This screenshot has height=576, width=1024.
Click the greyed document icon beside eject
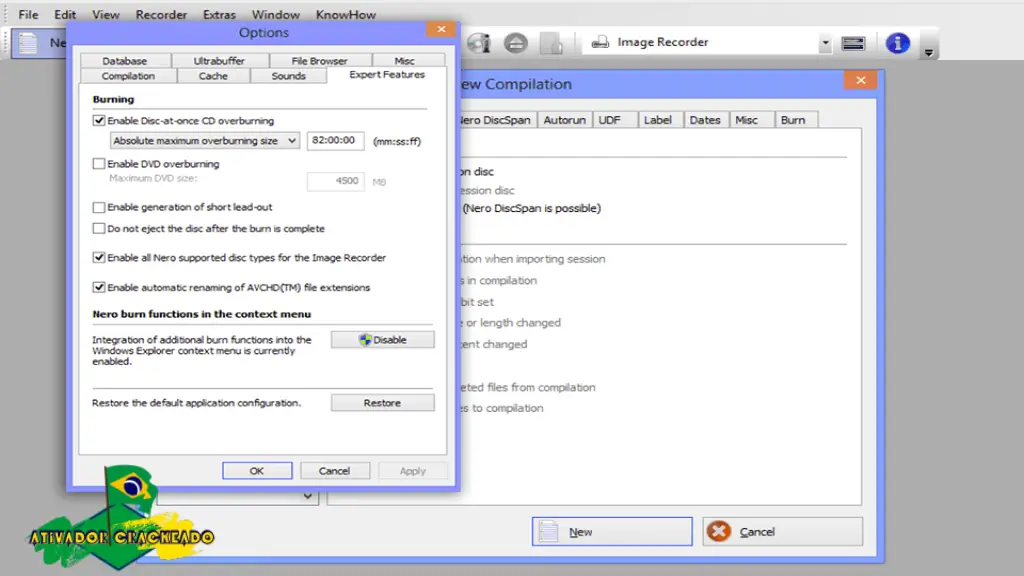[551, 43]
